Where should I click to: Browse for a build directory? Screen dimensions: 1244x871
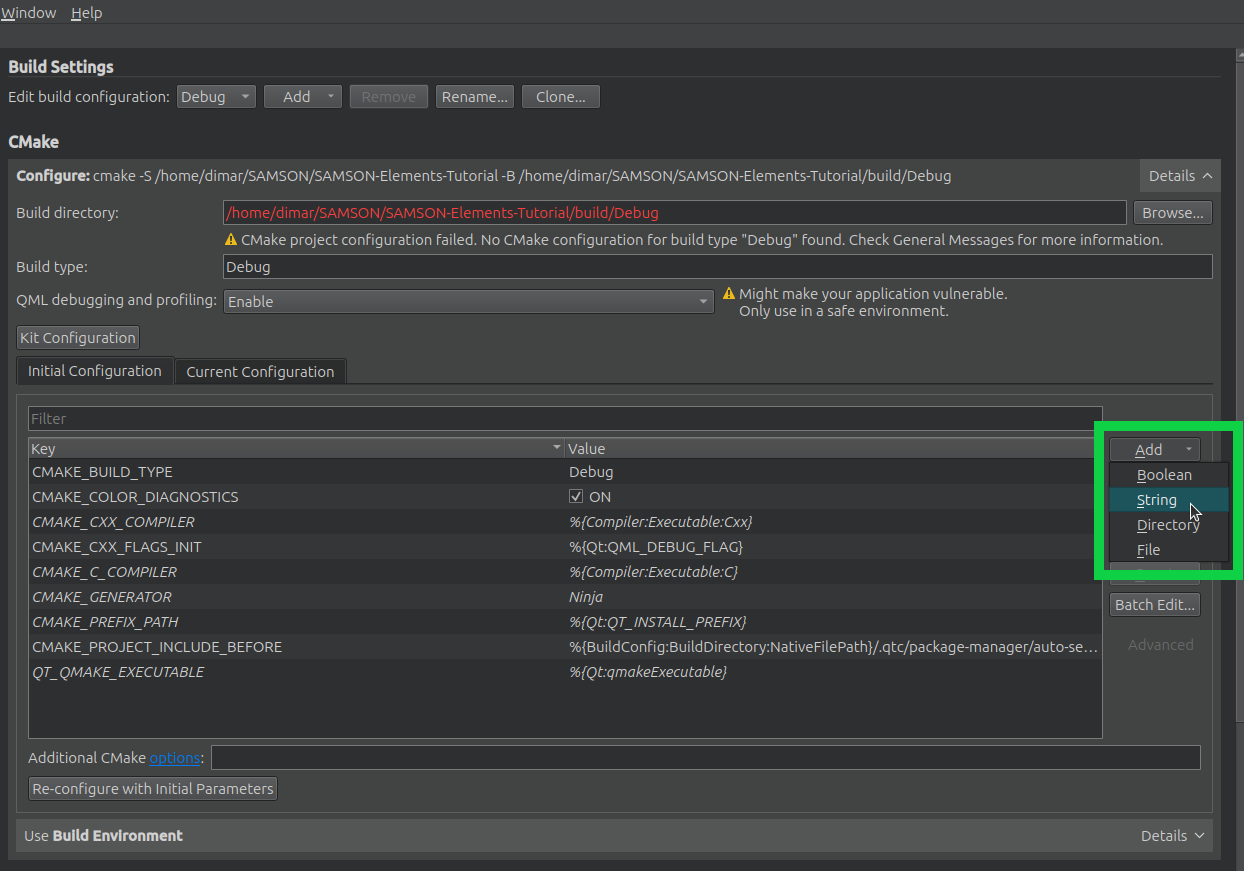click(x=1173, y=212)
